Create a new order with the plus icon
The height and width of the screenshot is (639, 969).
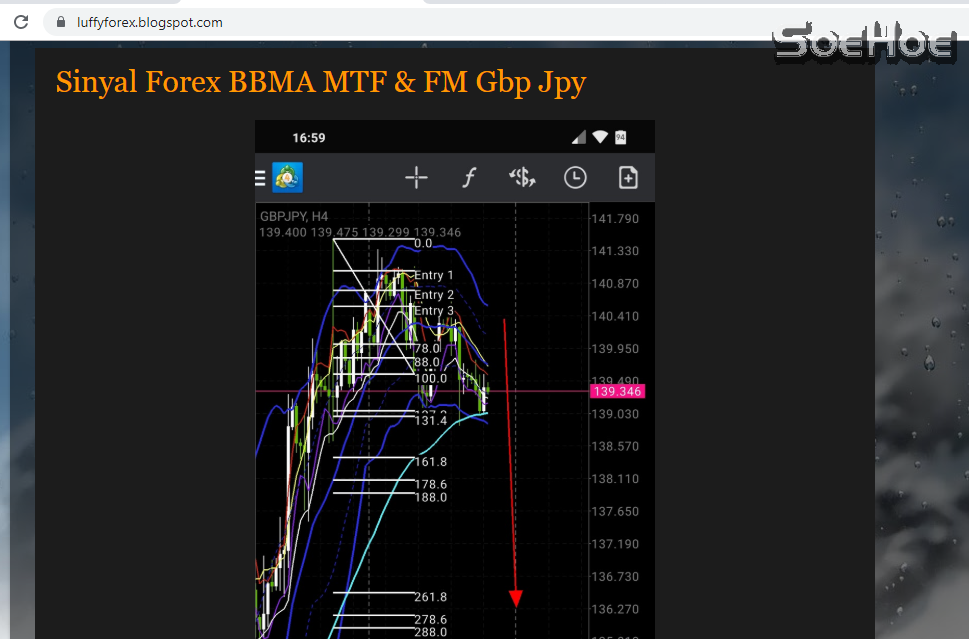coord(628,177)
